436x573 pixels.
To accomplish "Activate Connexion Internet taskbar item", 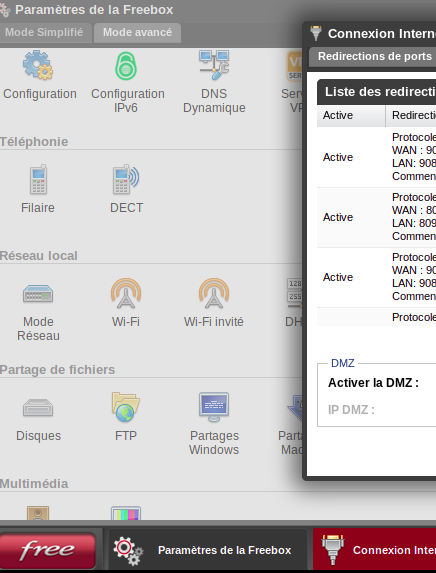I will [x=374, y=550].
